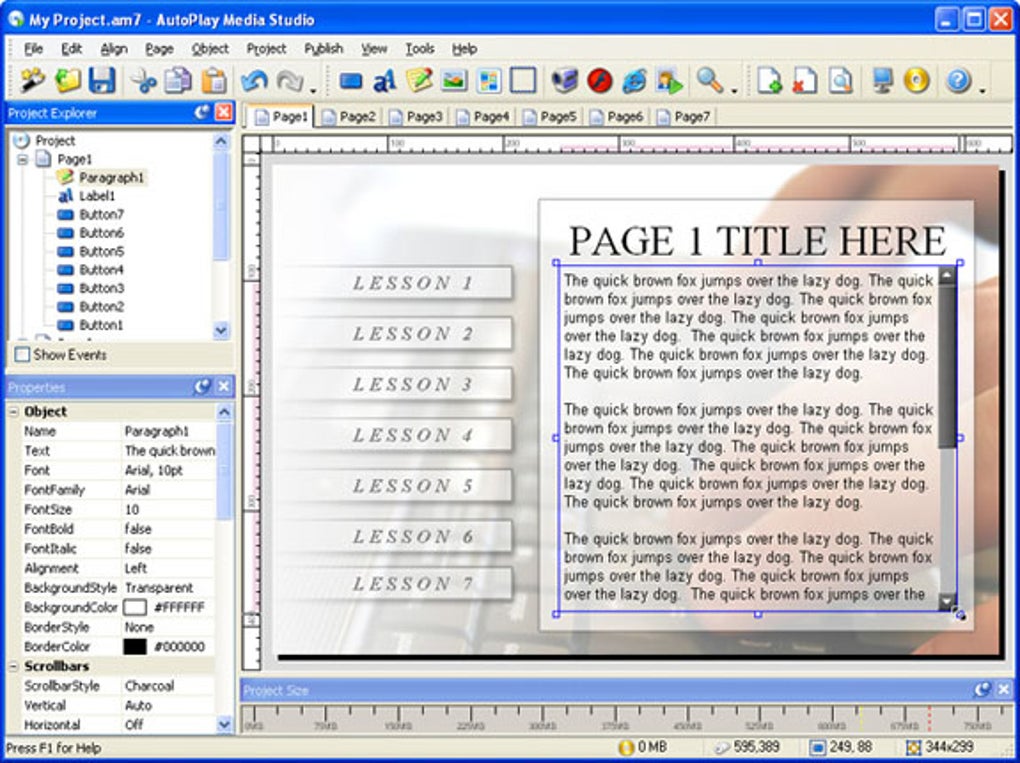Open the Publish menu
1020x763 pixels.
[323, 48]
